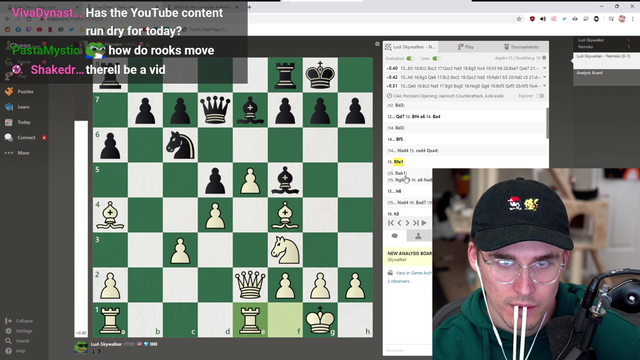
Task: Open Puzzles in the left sidebar
Action: (20, 91)
